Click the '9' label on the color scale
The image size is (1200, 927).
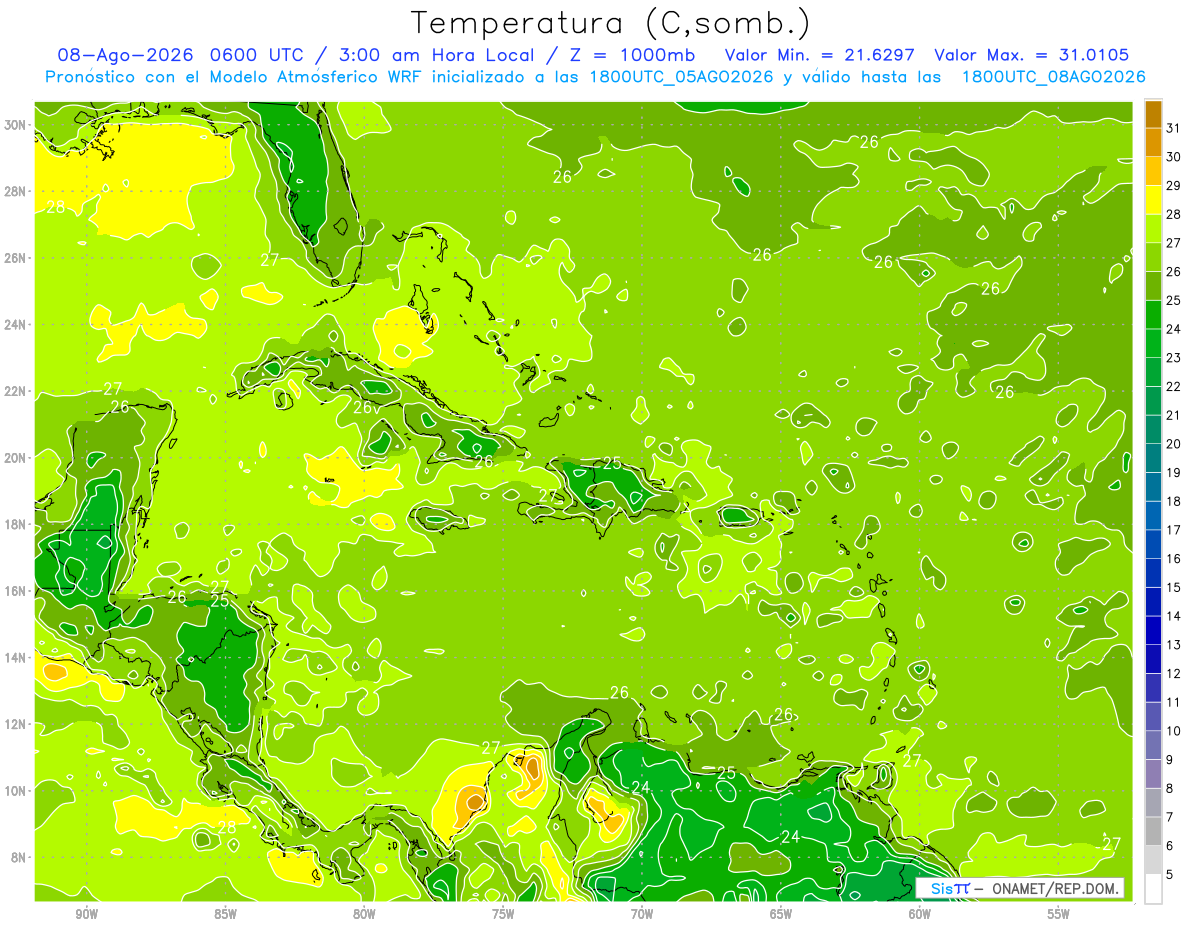click(1170, 760)
